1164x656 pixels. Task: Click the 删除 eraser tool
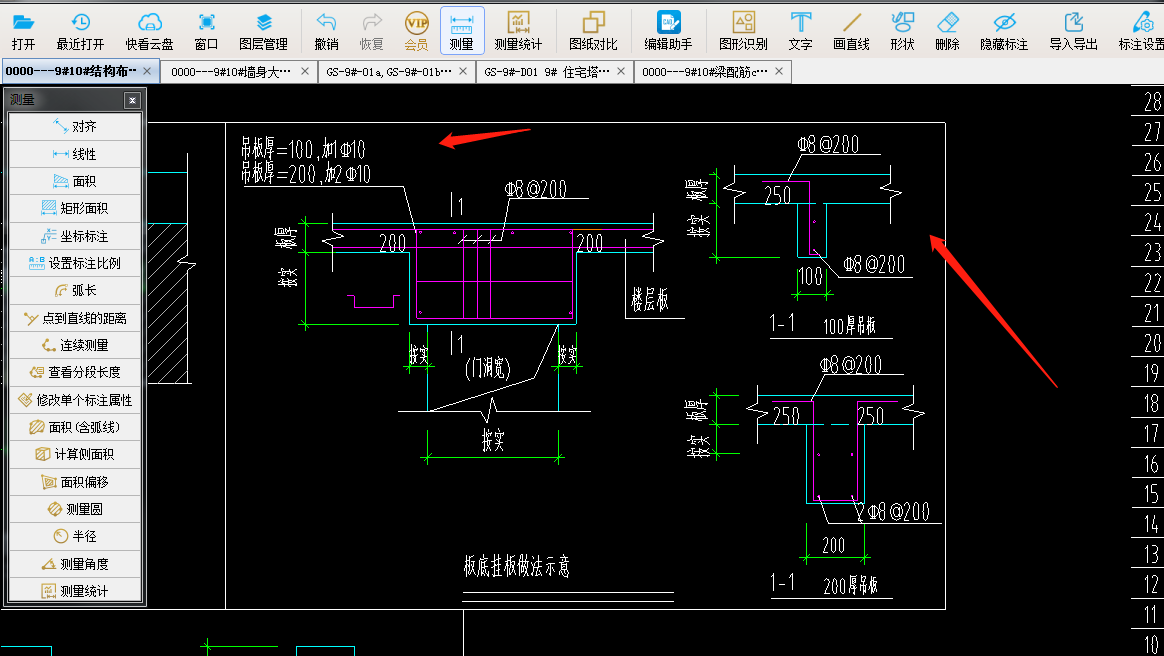(x=947, y=31)
